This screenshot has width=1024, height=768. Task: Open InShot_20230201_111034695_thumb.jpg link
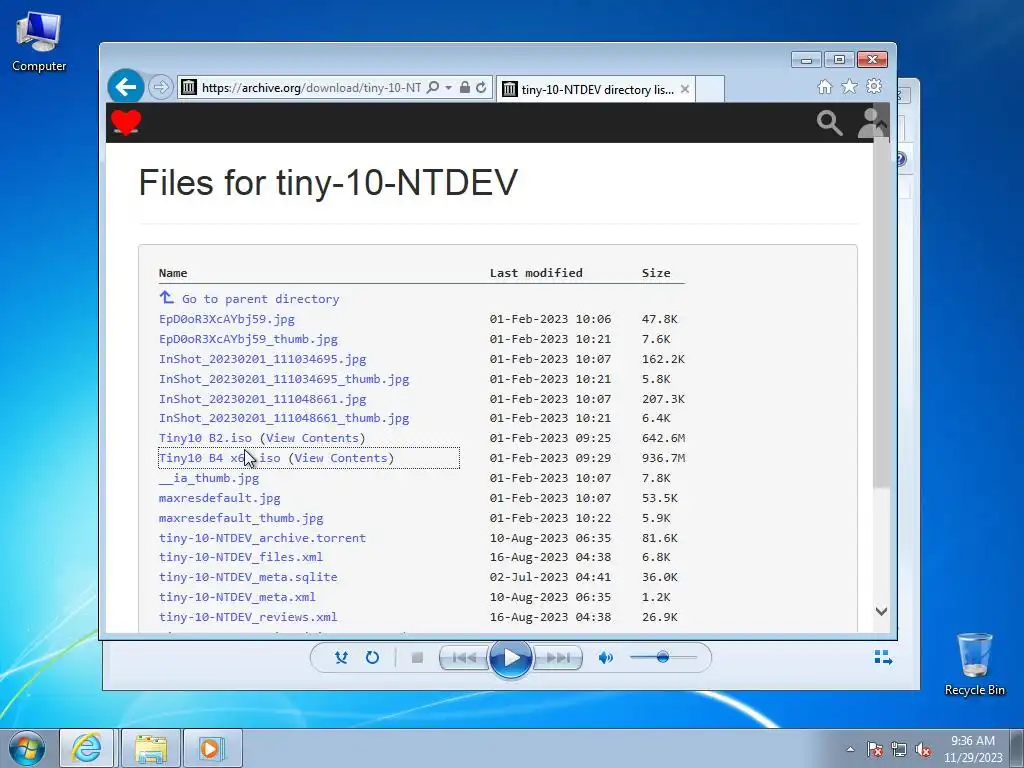284,379
